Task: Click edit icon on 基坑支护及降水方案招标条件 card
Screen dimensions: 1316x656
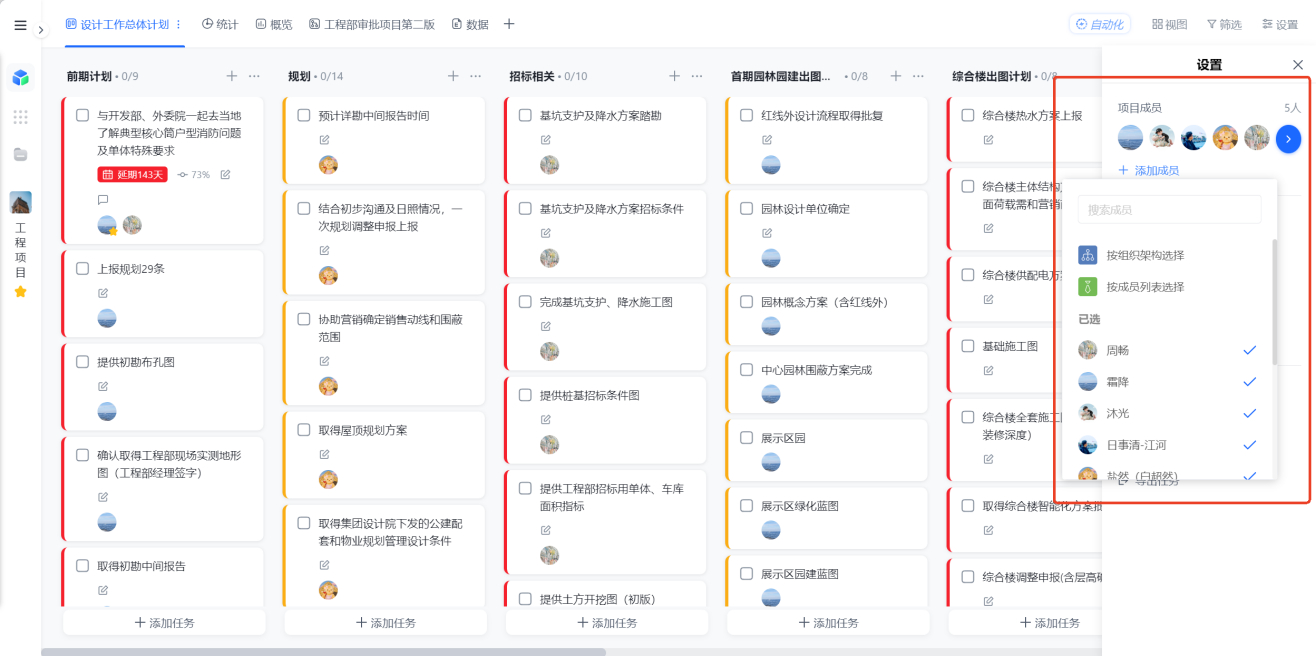Action: pyautogui.click(x=546, y=233)
